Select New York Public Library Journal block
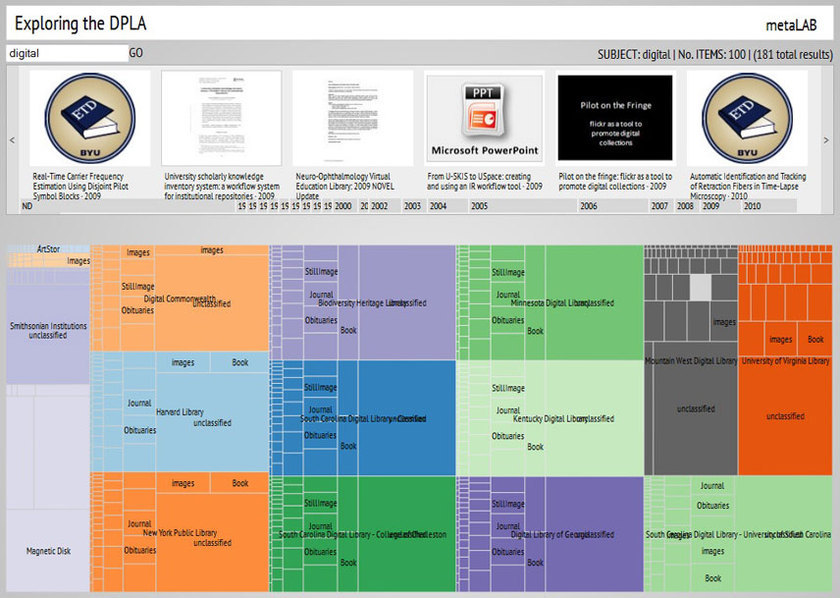This screenshot has height=598, width=840. (139, 524)
